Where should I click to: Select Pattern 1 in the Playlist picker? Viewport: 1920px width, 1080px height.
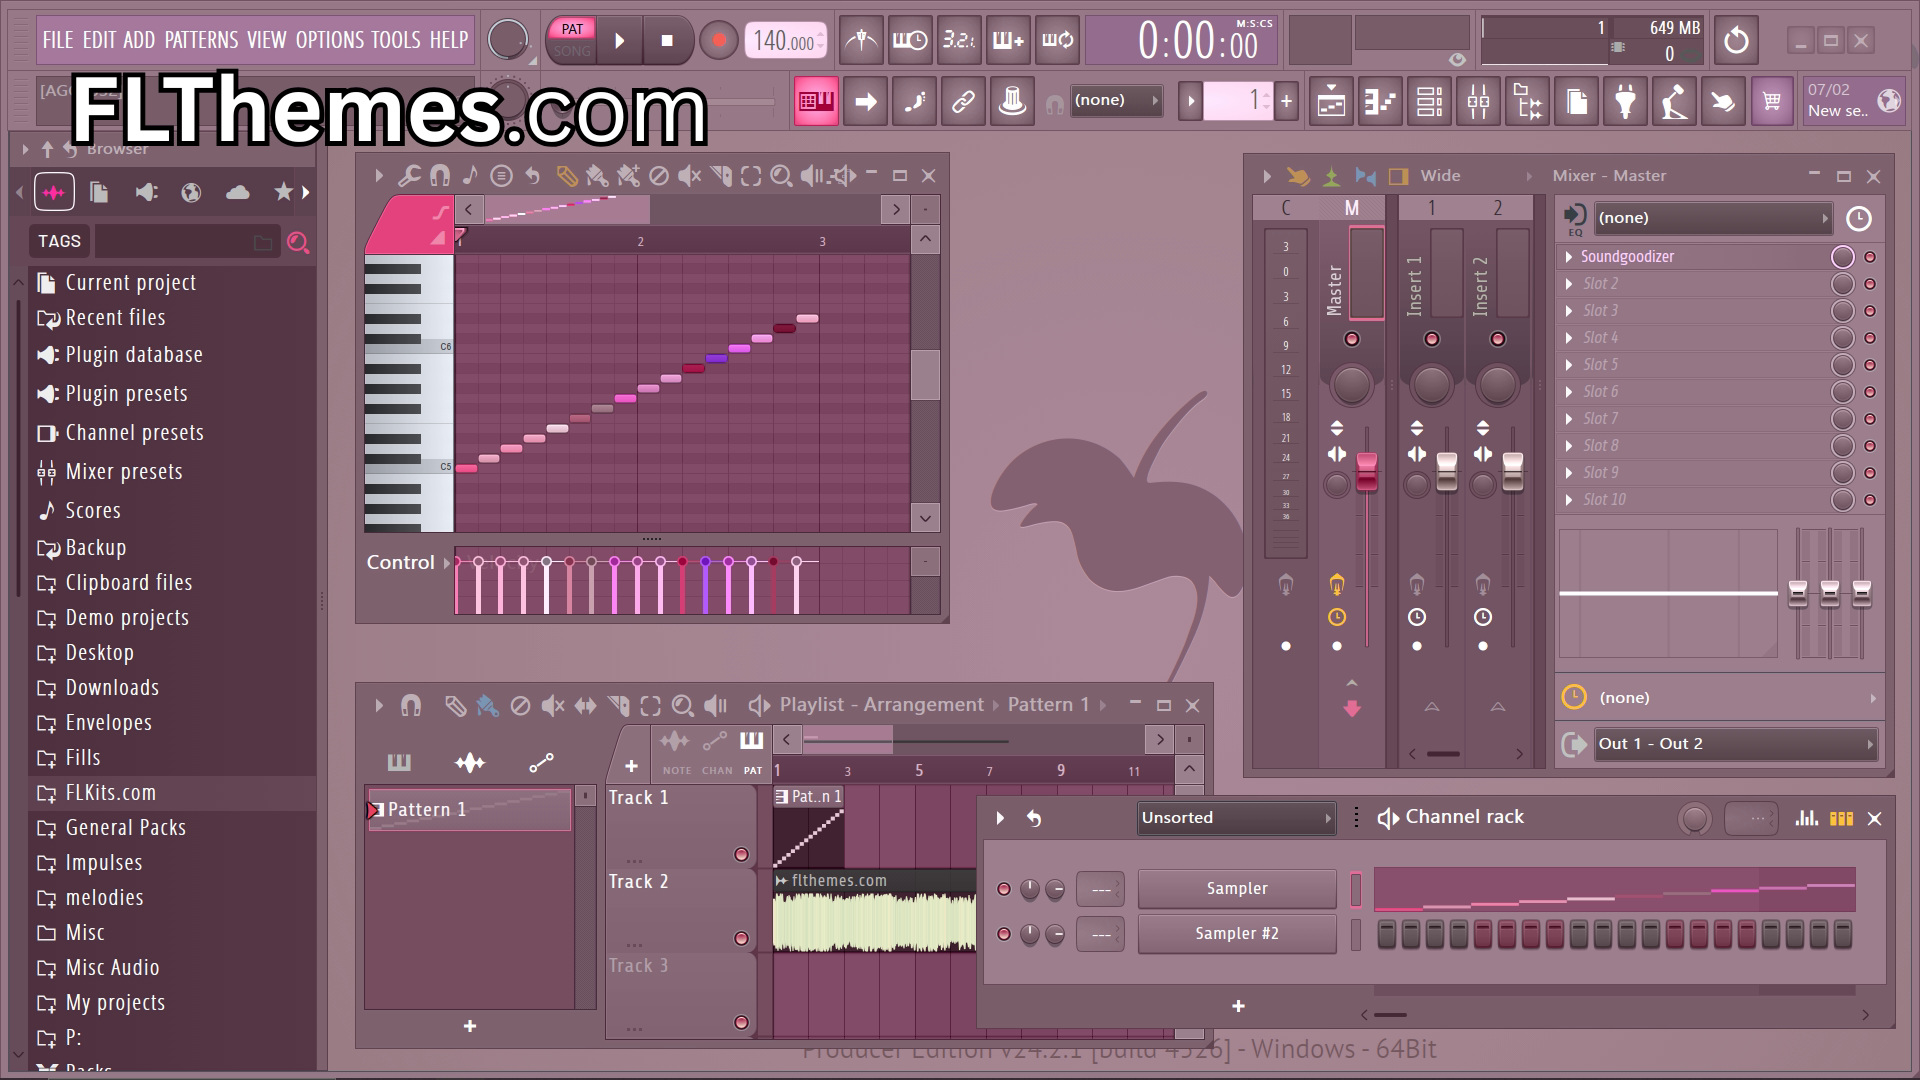pos(469,810)
